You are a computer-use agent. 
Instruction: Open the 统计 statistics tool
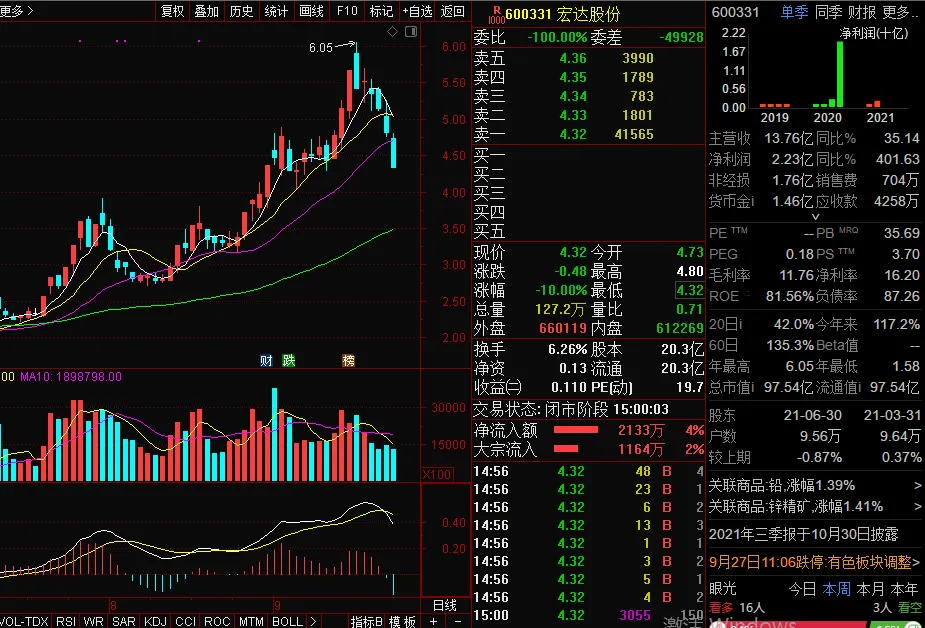[276, 11]
